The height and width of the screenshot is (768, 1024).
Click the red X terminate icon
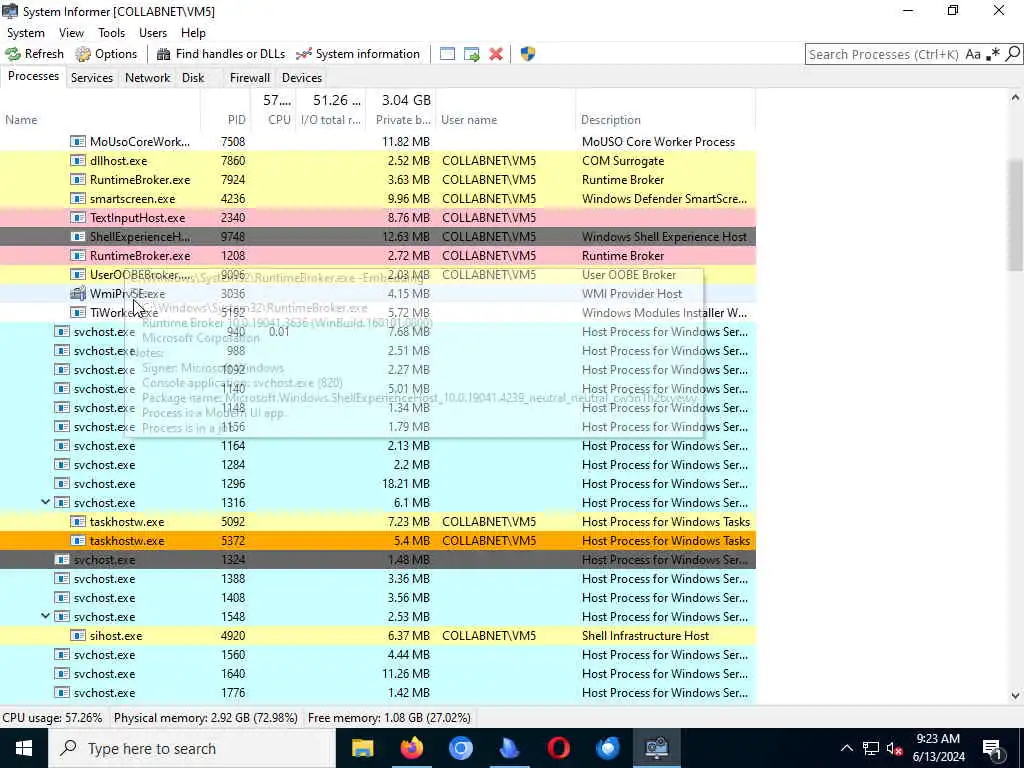(x=496, y=54)
